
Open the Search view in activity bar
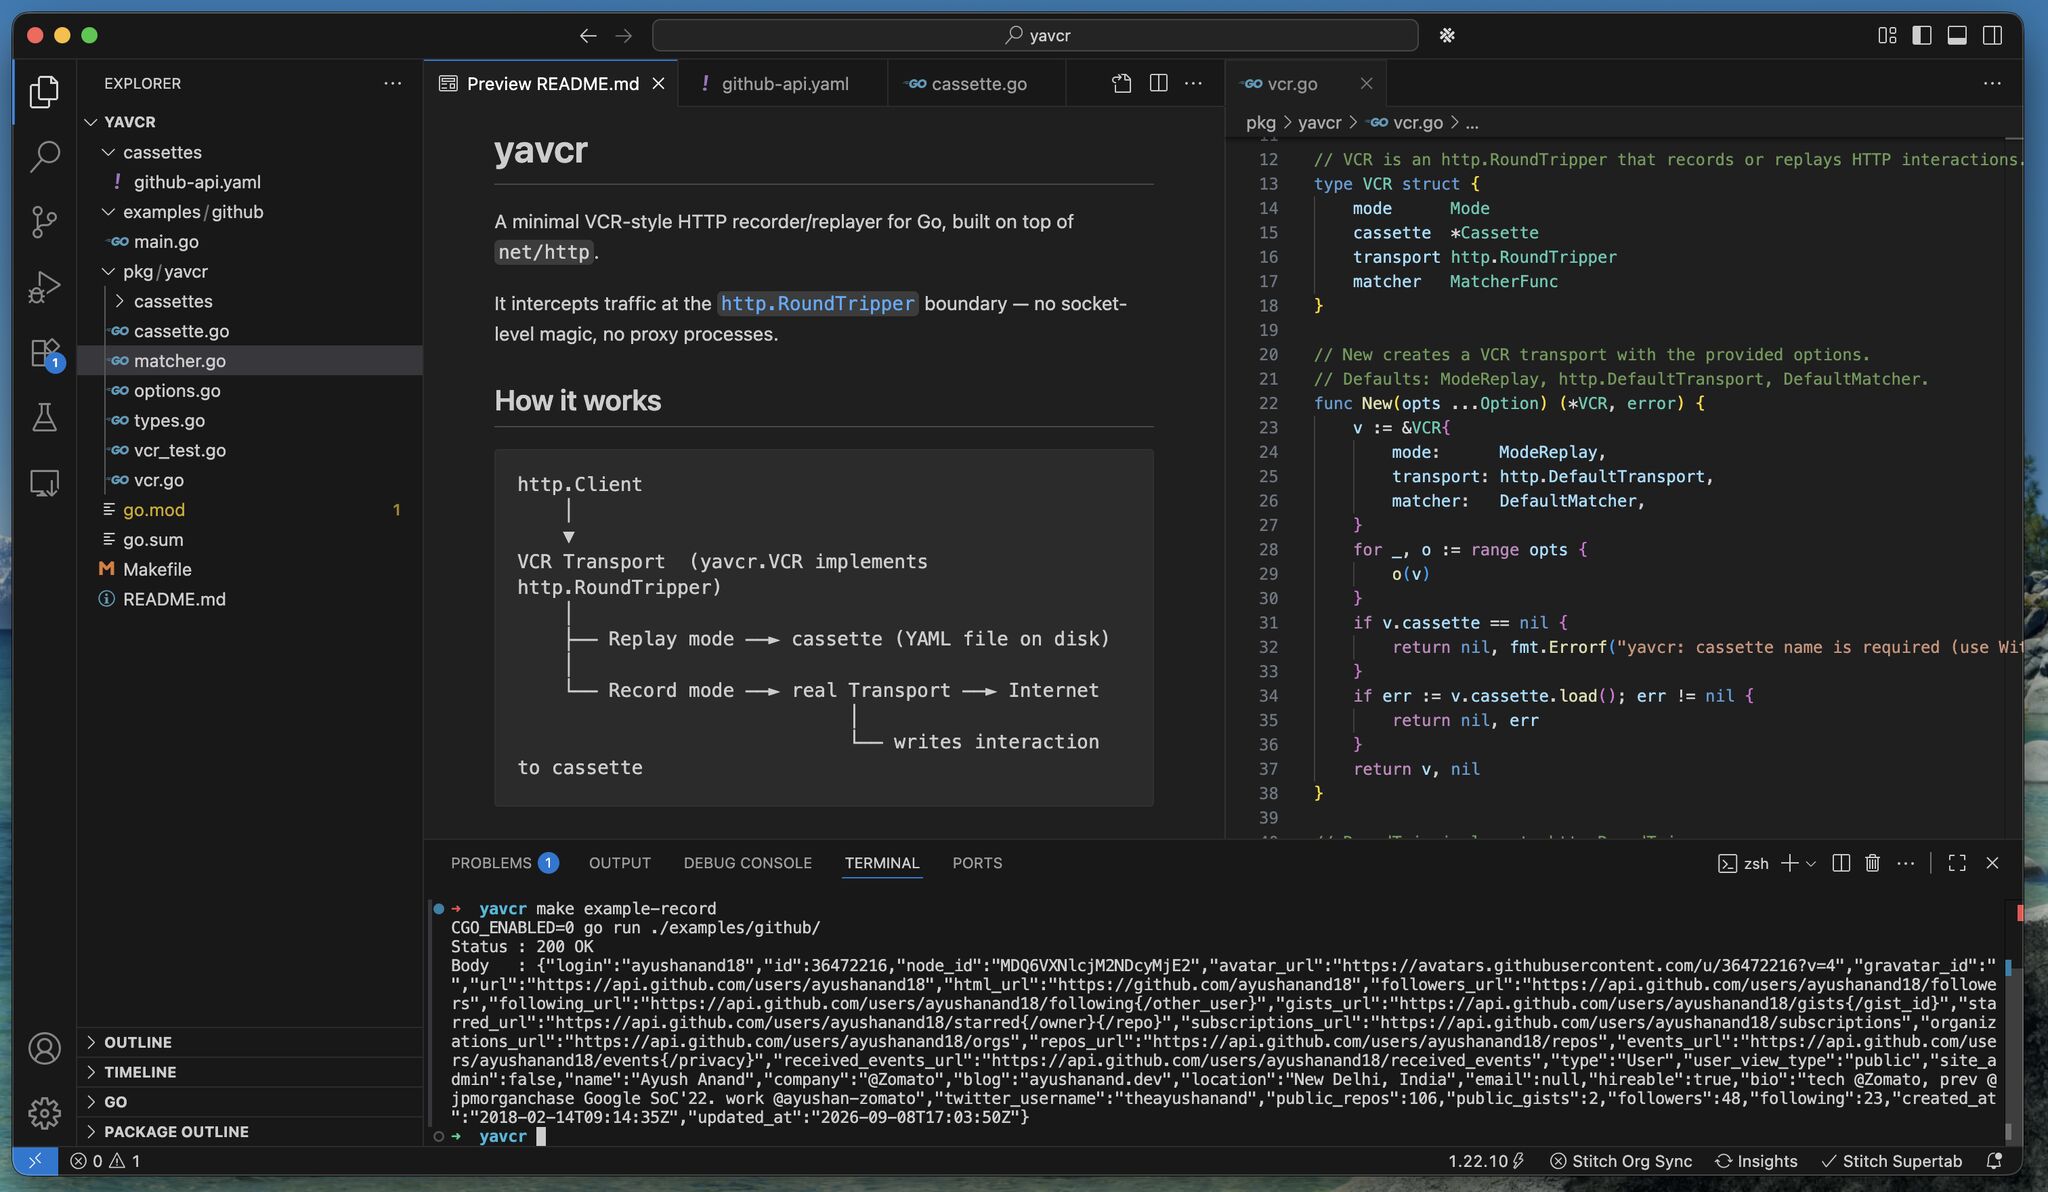click(x=44, y=156)
